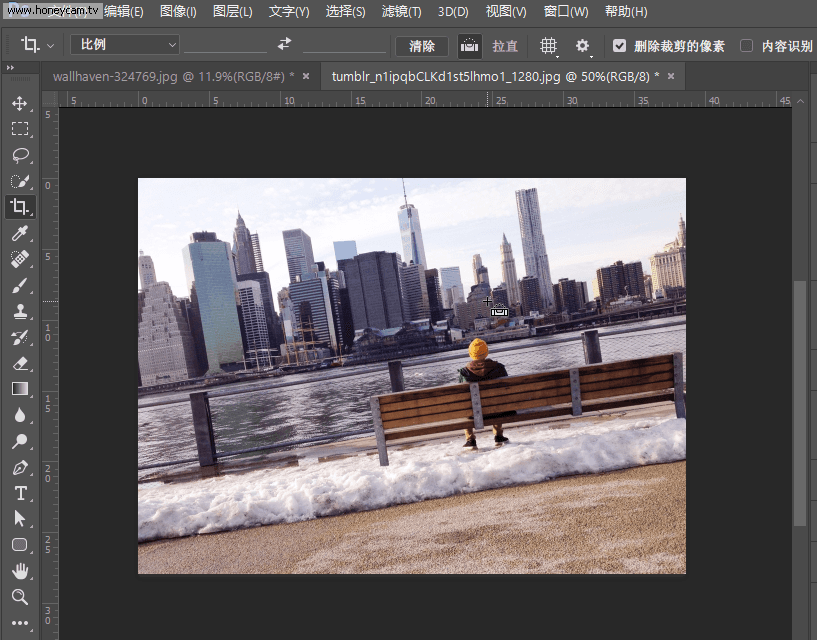Image resolution: width=817 pixels, height=640 pixels.
Task: Close the tumblr_n1ipqbCLKd1st5lhmo1_1280.jpg tab
Action: (671, 76)
